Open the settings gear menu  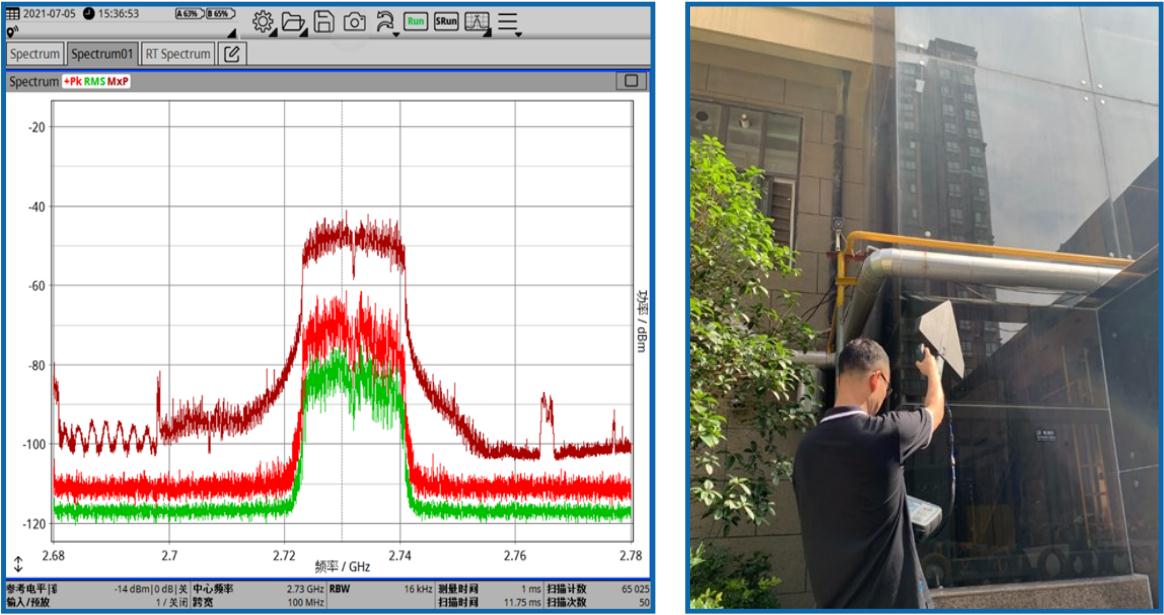(x=263, y=22)
